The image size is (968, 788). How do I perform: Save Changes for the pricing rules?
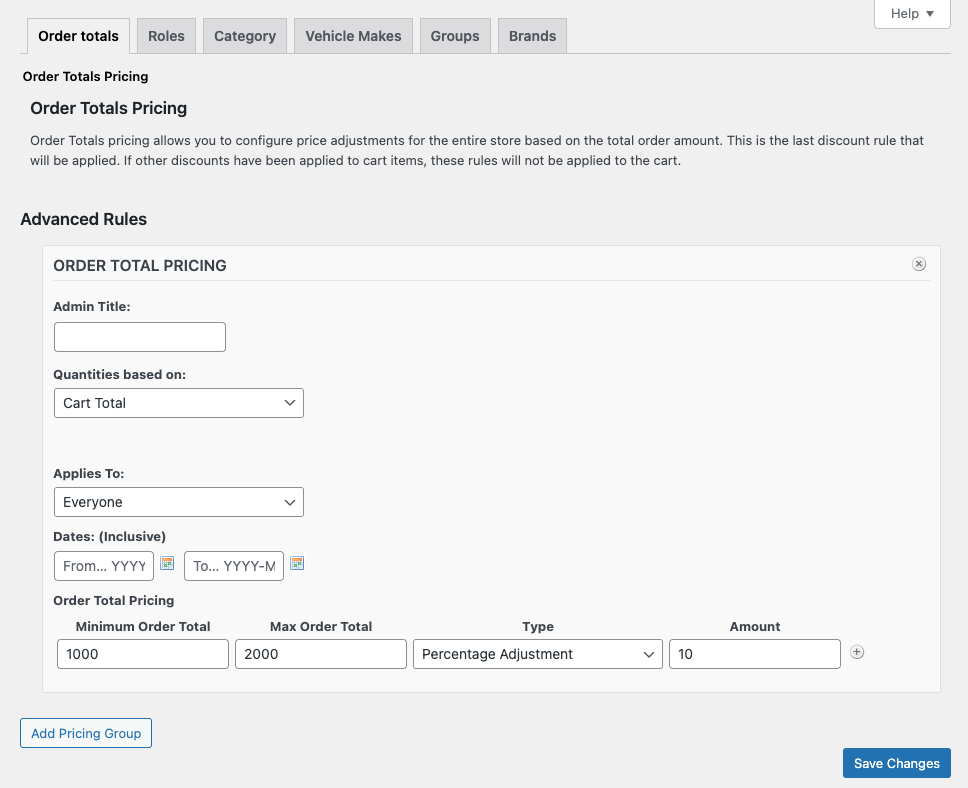[896, 762]
